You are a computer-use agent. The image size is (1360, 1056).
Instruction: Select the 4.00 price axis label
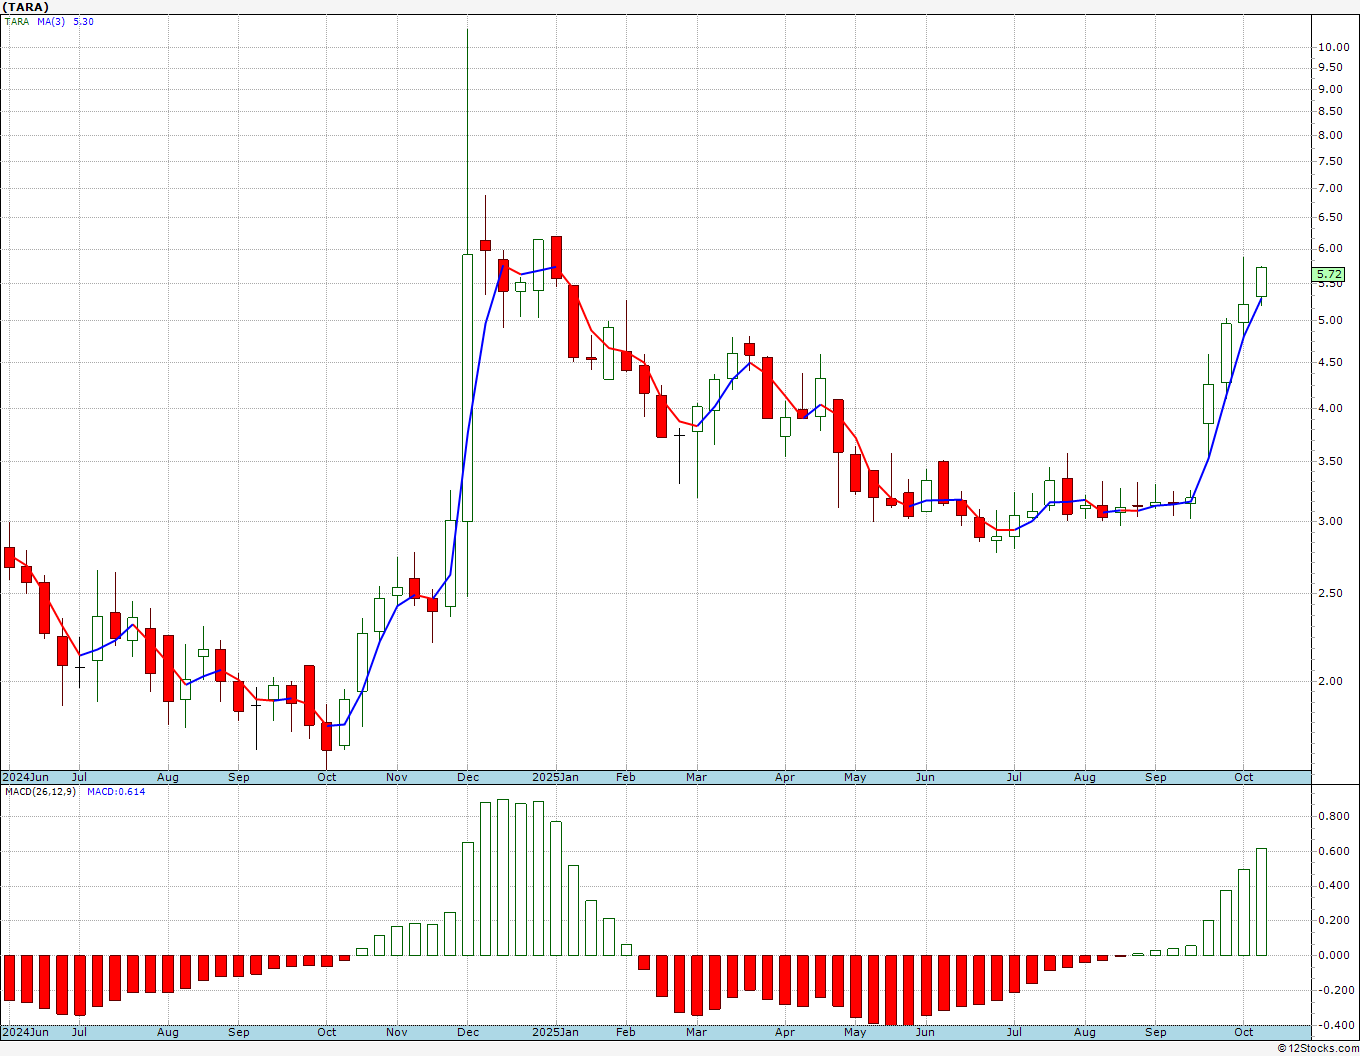point(1330,408)
